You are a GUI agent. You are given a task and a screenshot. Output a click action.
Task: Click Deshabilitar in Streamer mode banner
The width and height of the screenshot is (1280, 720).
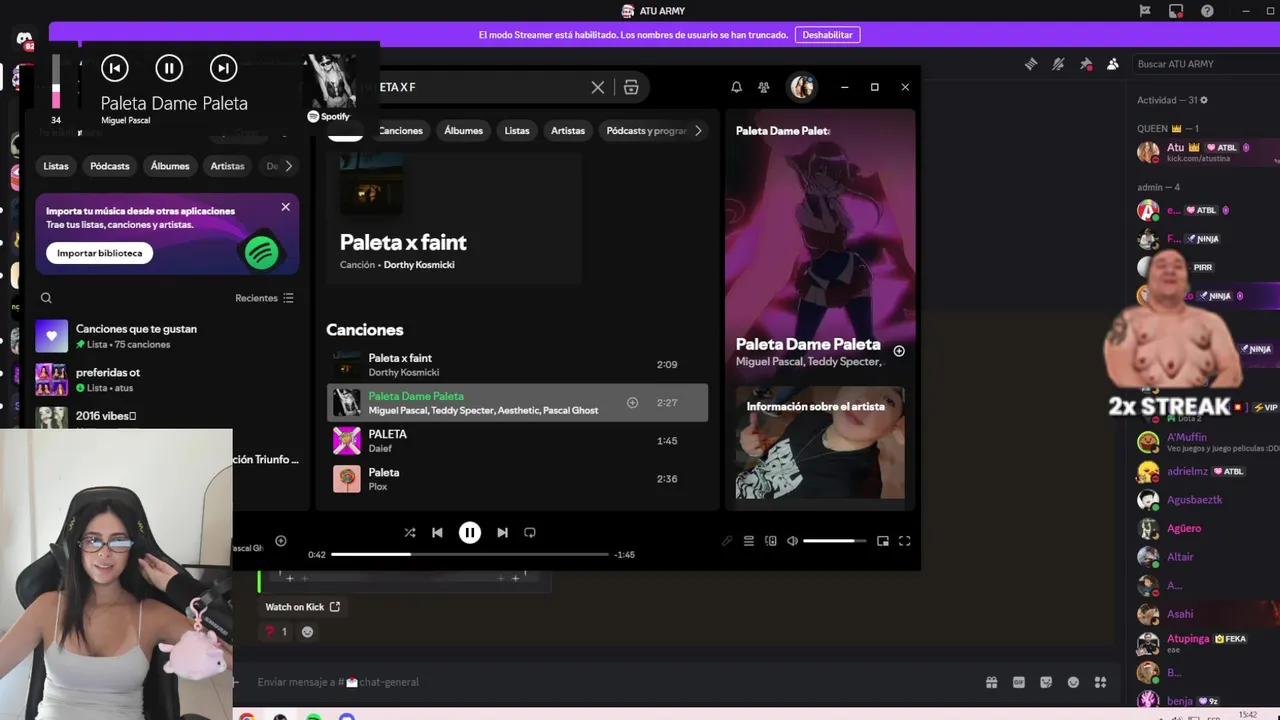pos(827,35)
